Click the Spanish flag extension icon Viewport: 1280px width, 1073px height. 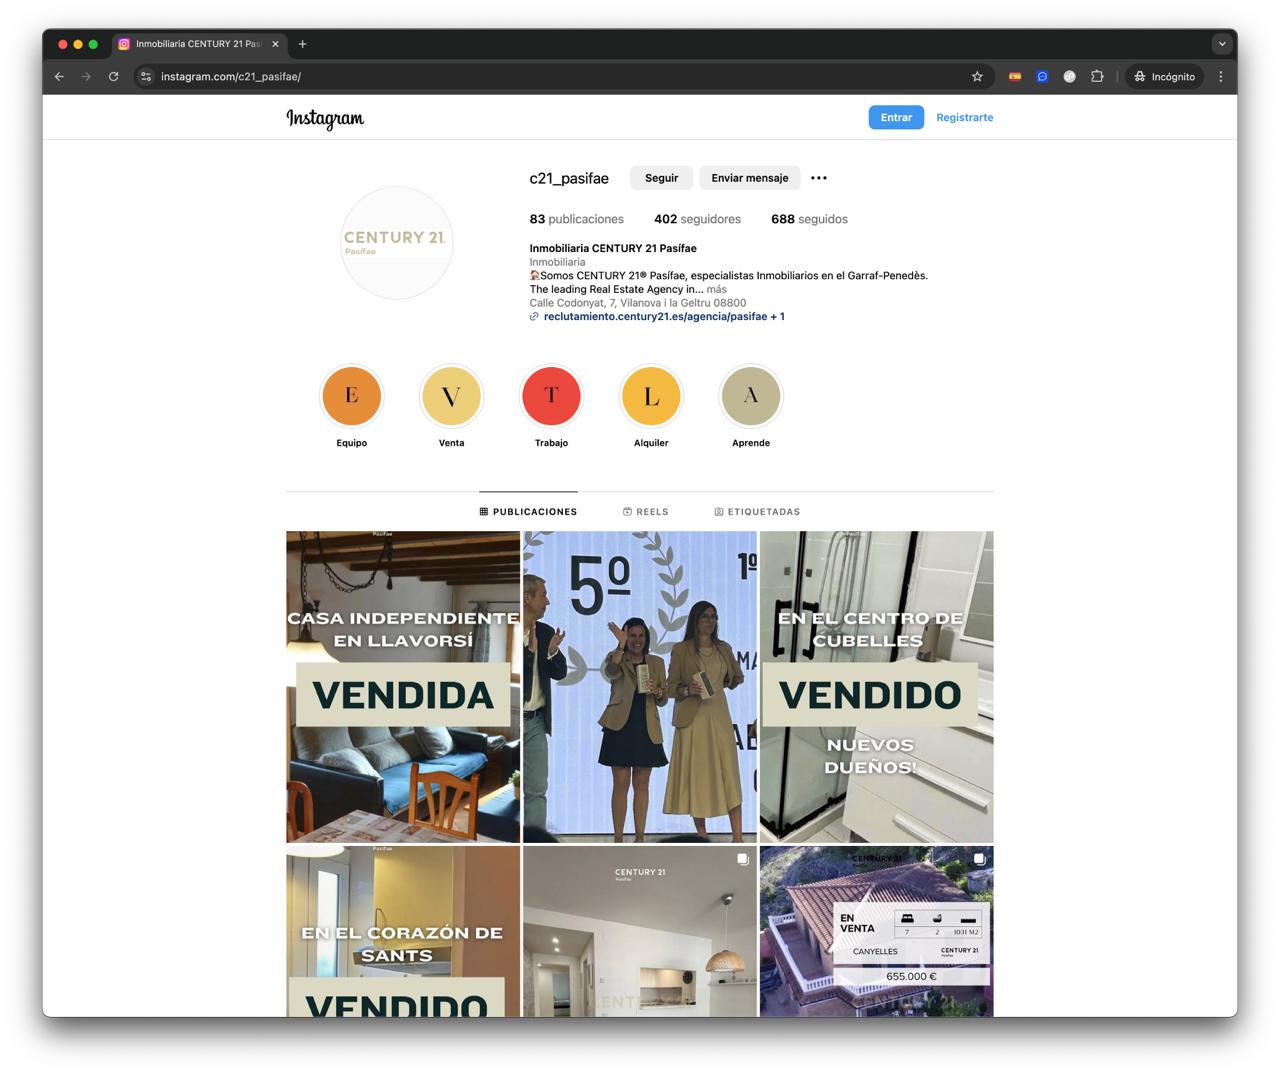pyautogui.click(x=1015, y=77)
